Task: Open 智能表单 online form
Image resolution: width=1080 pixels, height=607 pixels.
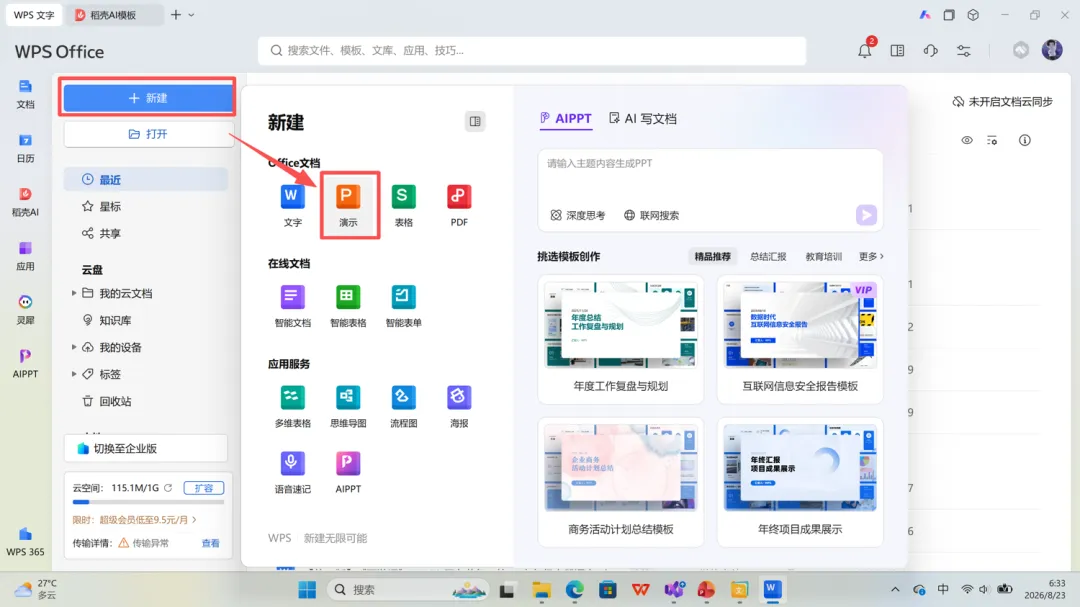Action: coord(403,306)
